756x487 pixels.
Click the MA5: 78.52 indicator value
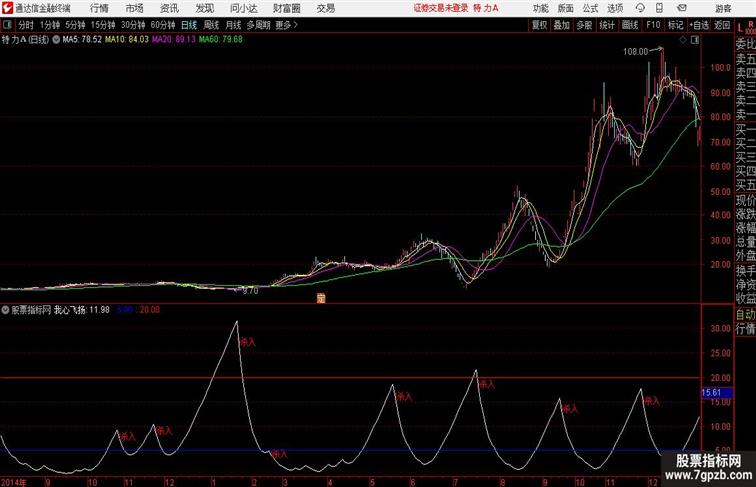click(x=82, y=40)
